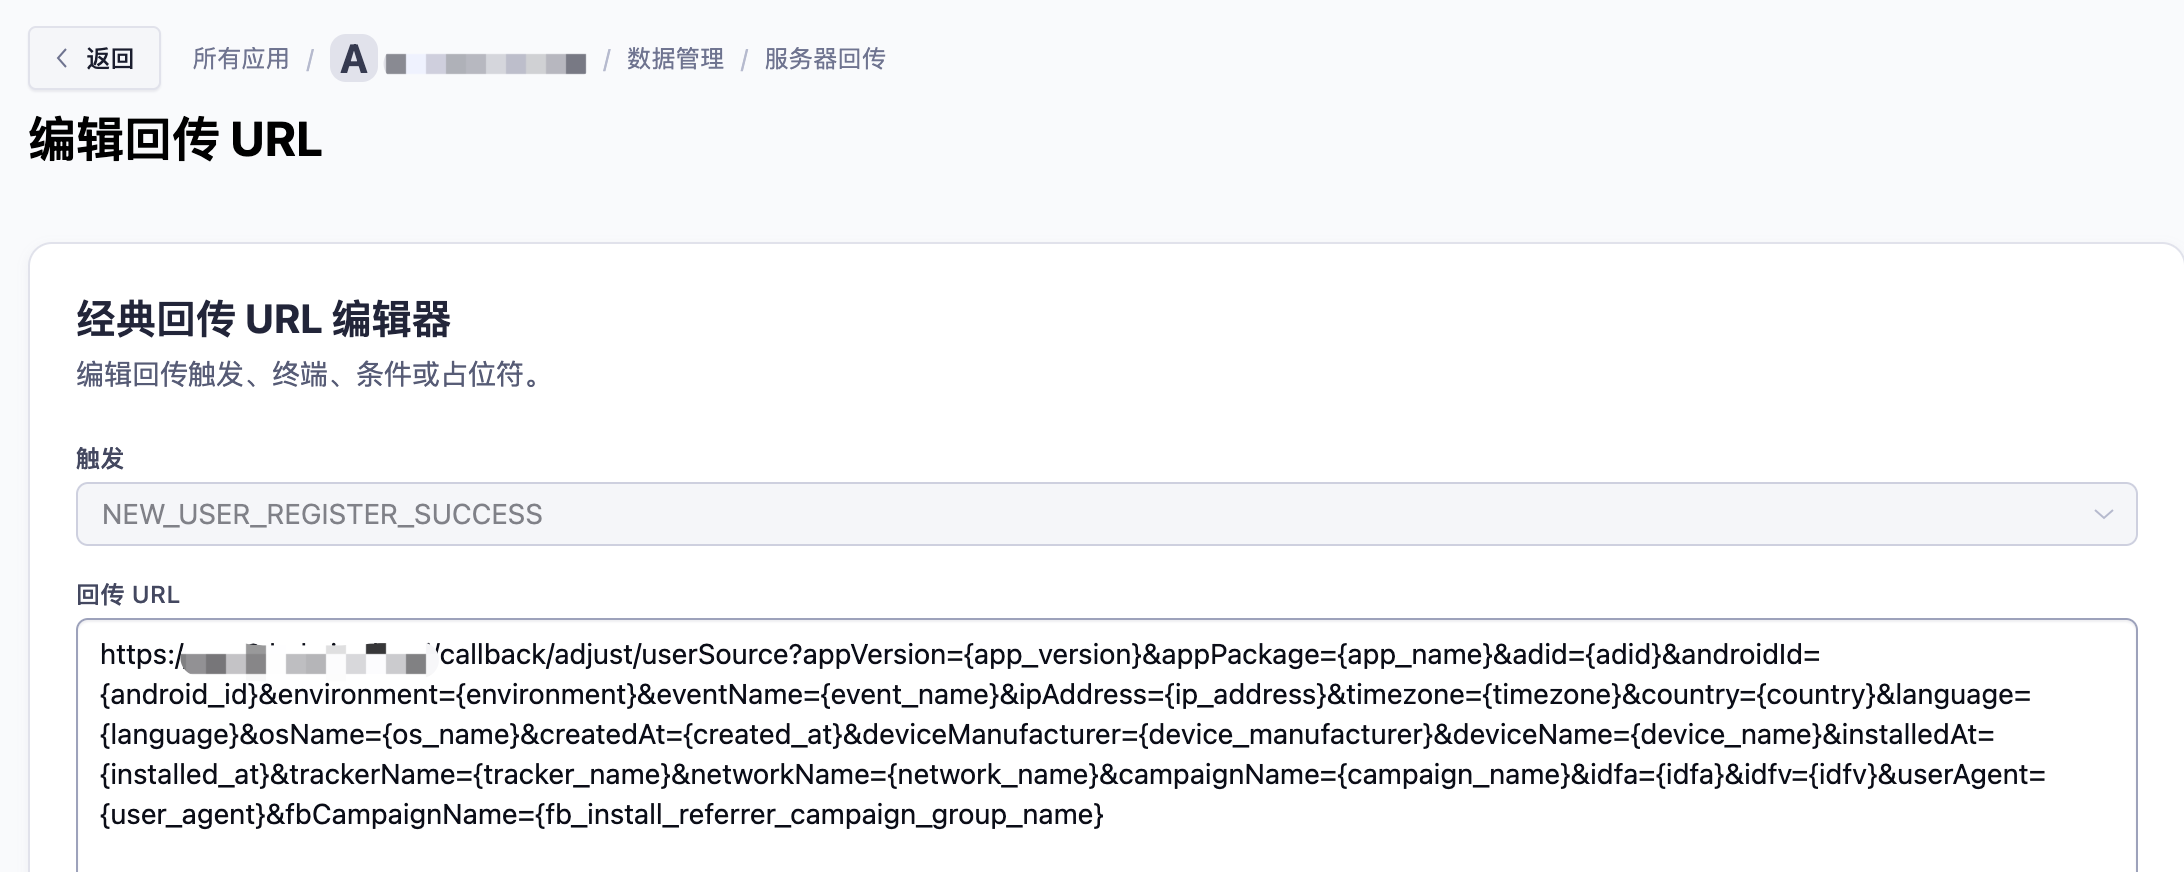This screenshot has height=872, width=2184.
Task: Click the 触发 field label
Action: (x=100, y=458)
